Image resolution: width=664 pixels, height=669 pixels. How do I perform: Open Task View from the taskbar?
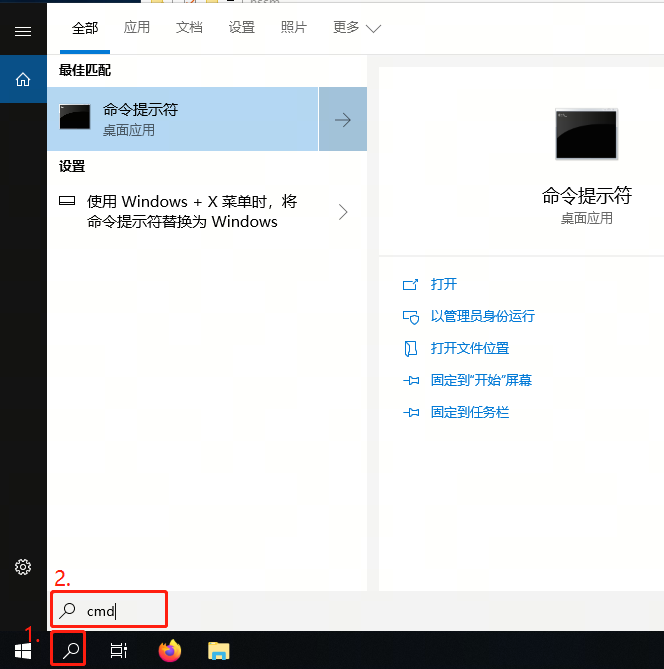(118, 651)
